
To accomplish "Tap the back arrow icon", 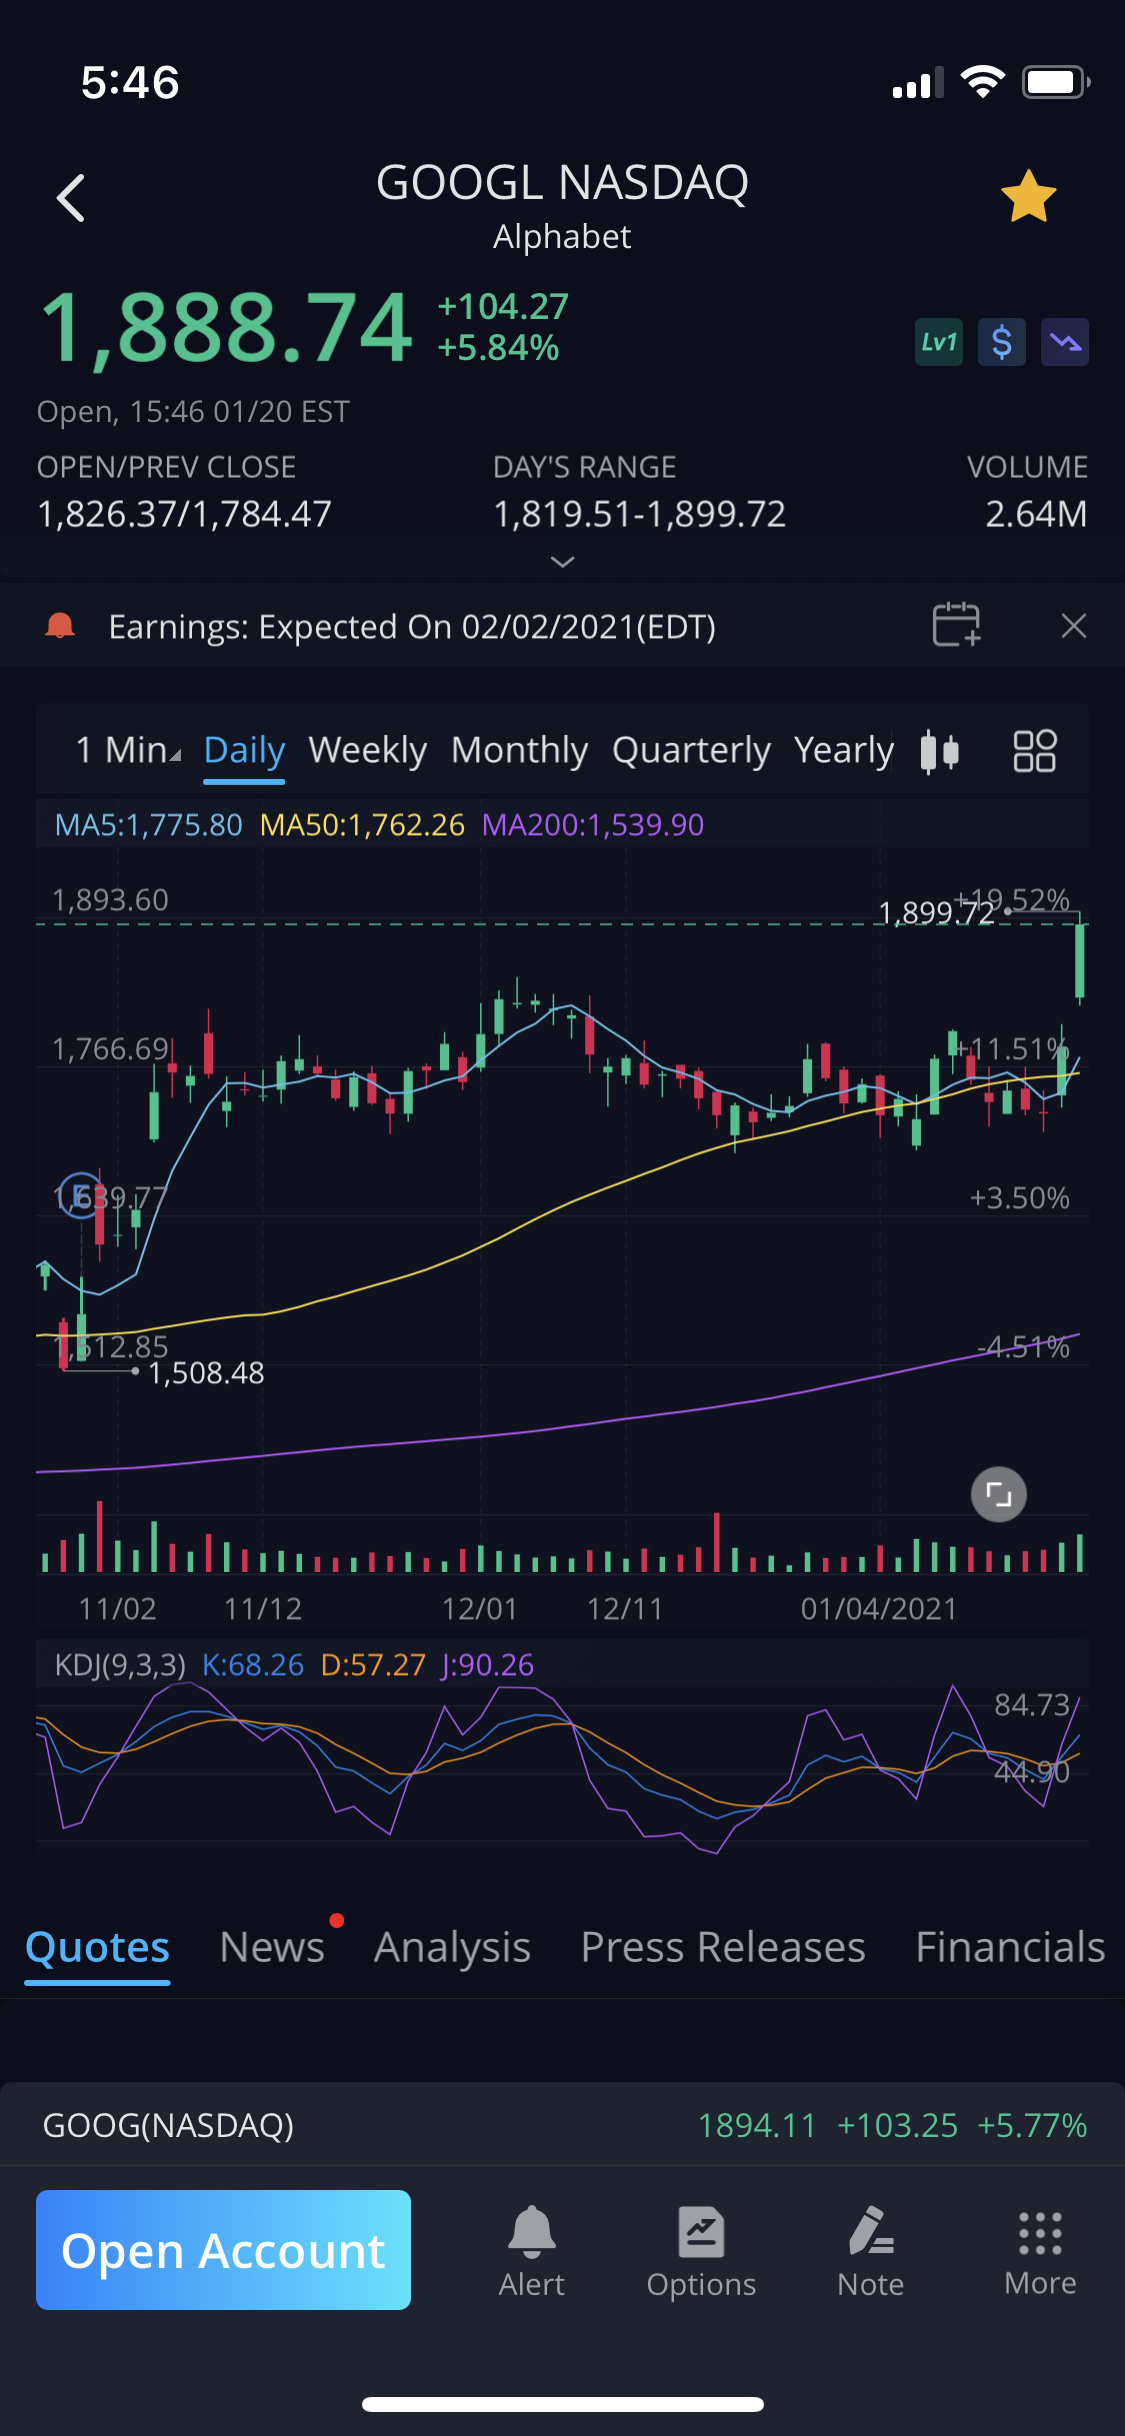I will [71, 198].
